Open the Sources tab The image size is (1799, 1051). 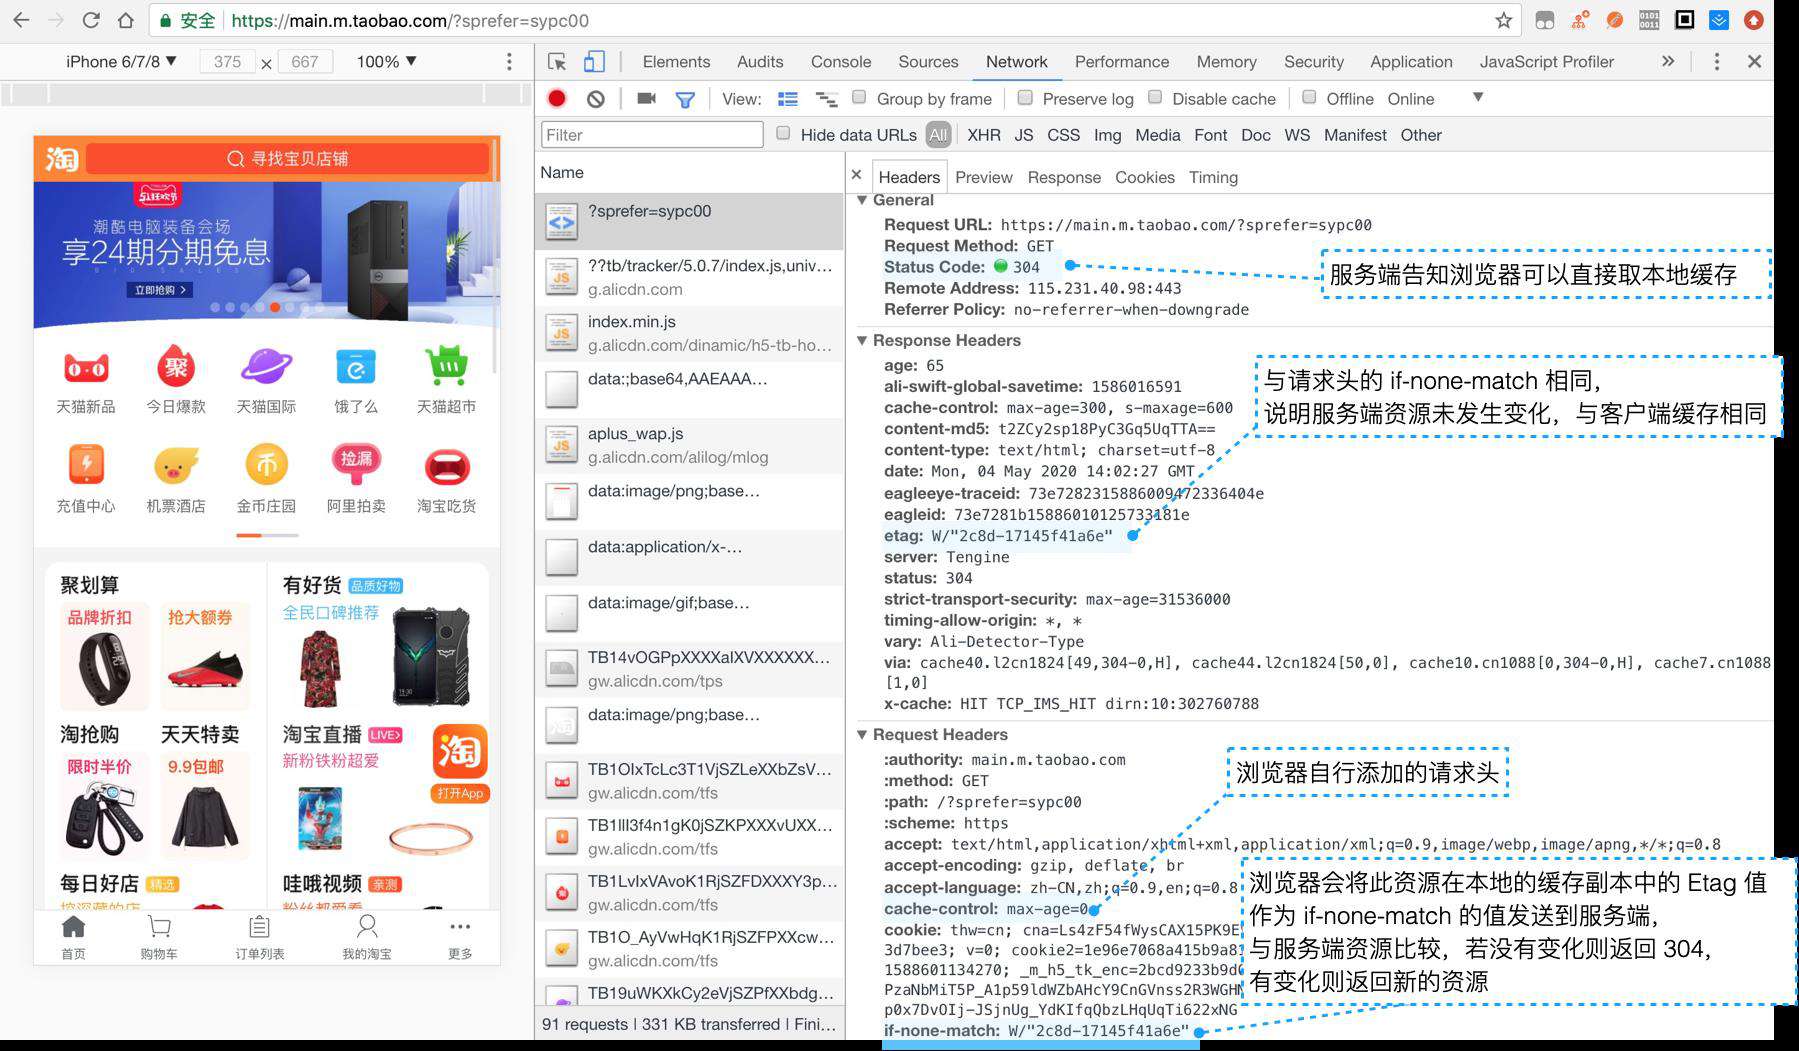coord(928,62)
